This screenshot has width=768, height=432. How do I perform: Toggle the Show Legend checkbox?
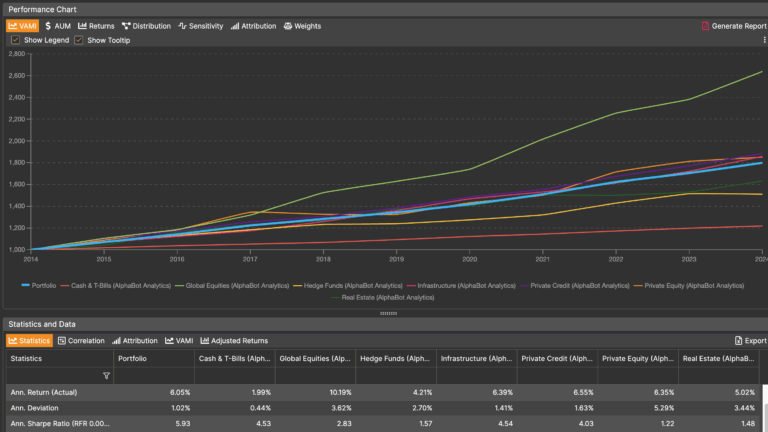15,40
